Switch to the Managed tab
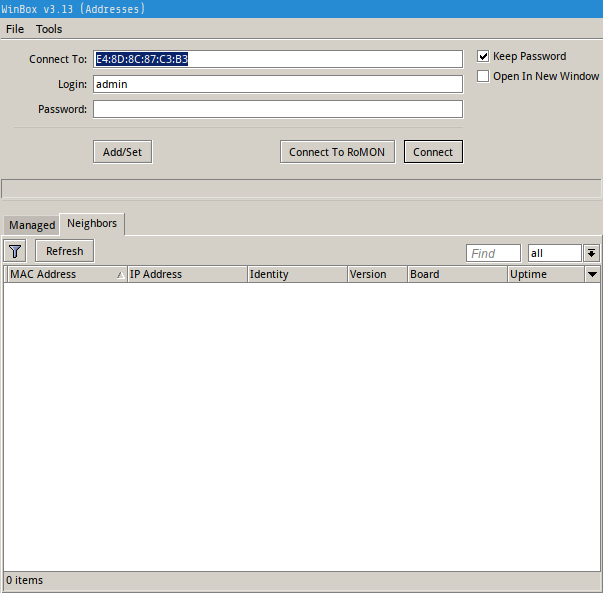This screenshot has height=593, width=603. [32, 225]
